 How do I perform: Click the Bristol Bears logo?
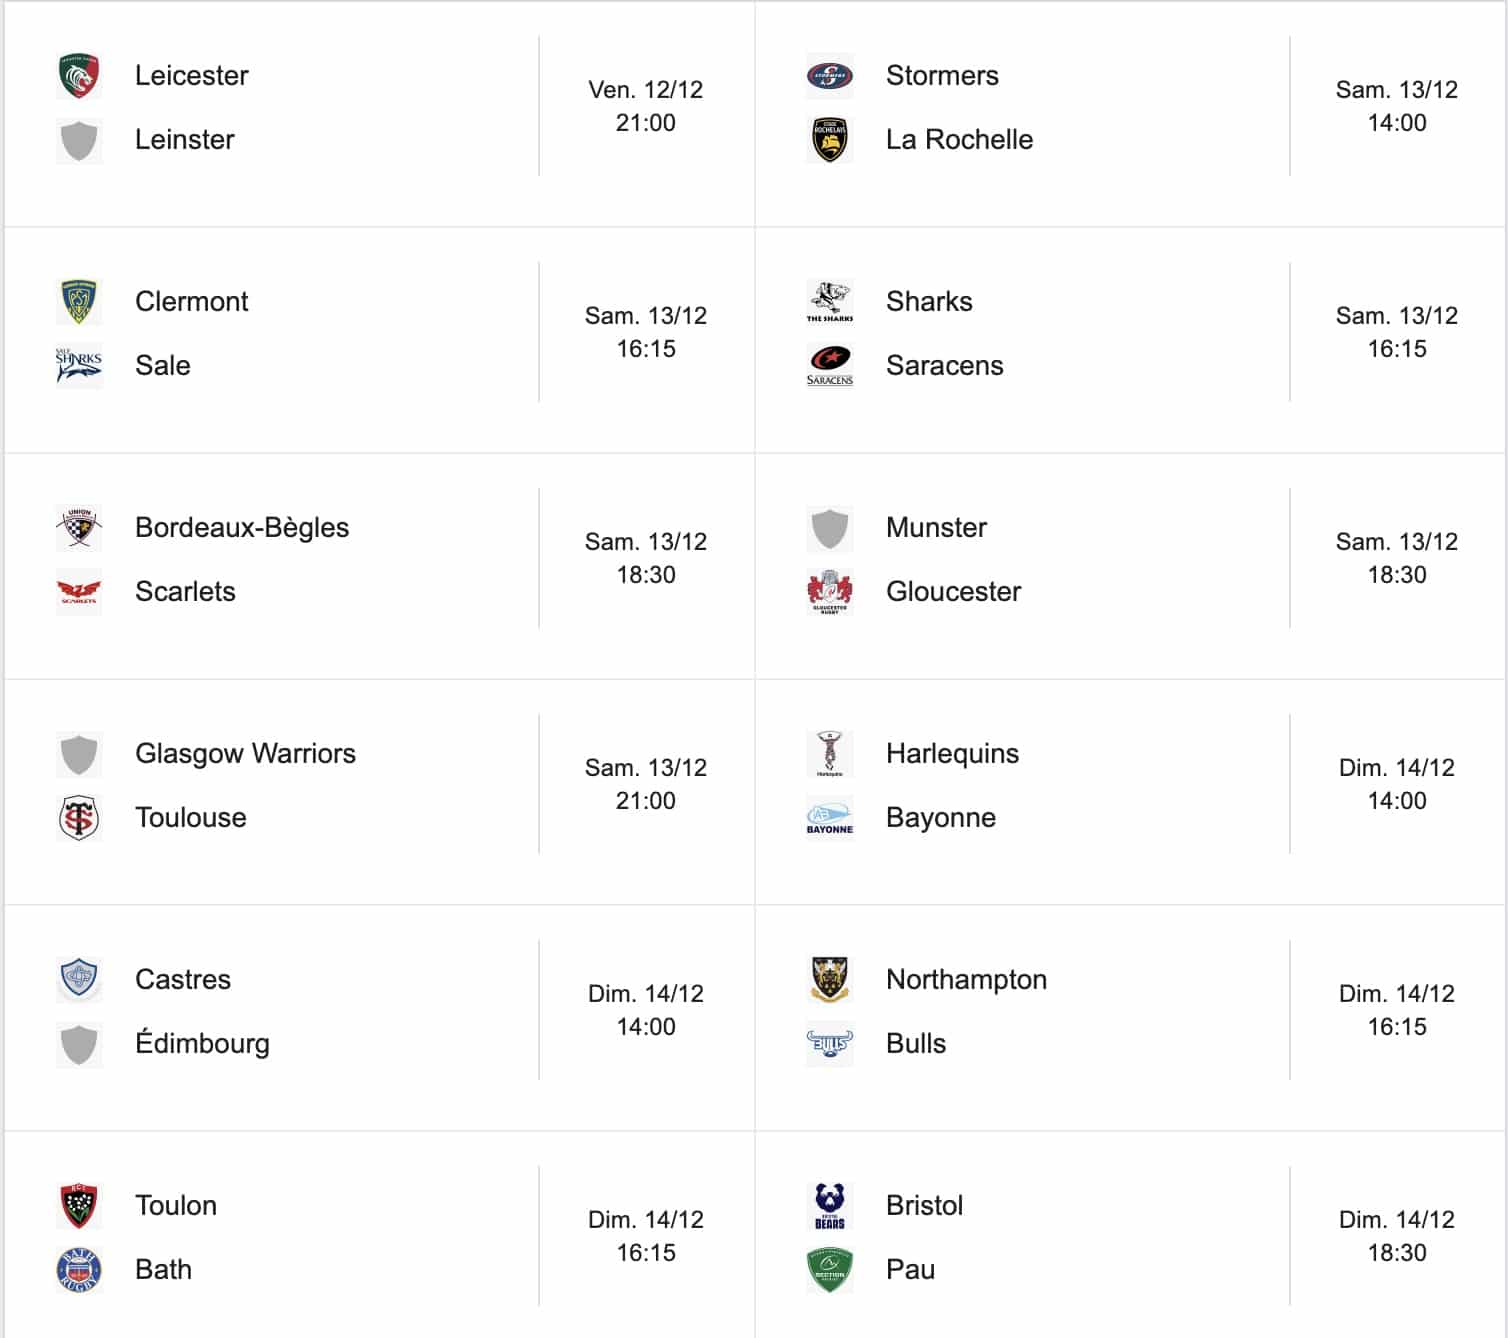(829, 1206)
